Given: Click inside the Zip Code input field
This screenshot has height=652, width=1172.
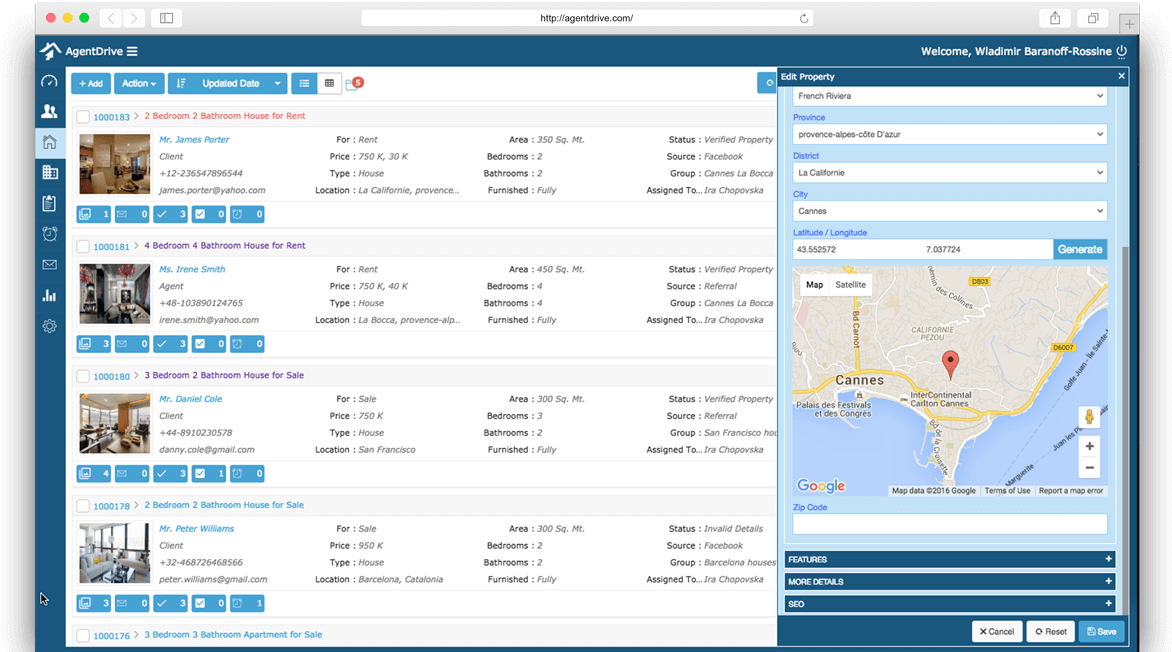Looking at the screenshot, I should (948, 524).
